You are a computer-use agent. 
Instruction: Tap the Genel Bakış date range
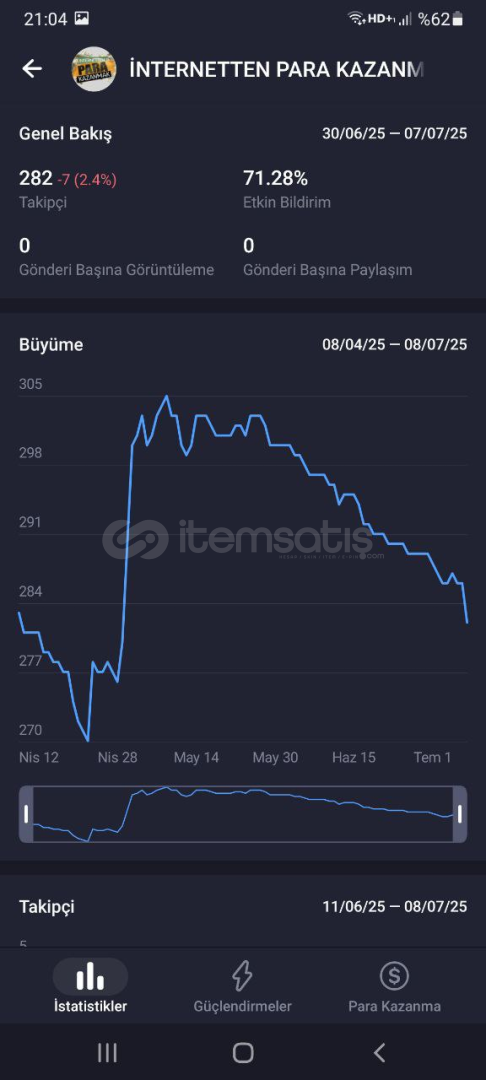[x=394, y=134]
